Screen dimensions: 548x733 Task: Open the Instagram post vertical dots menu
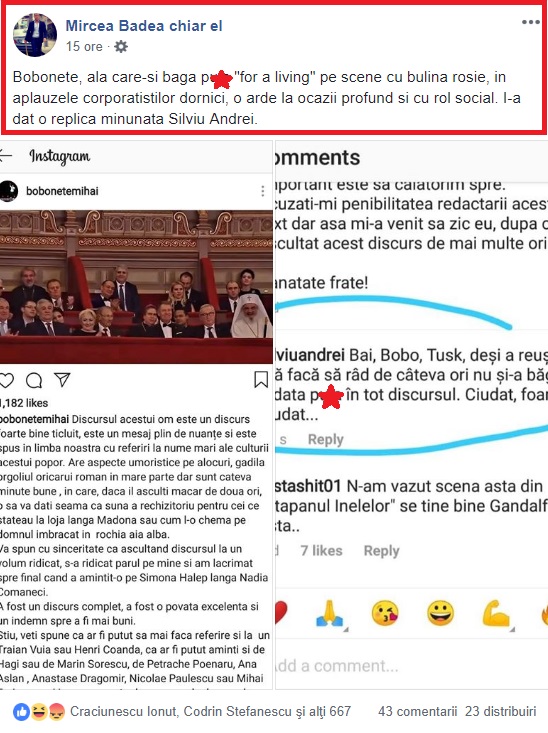point(263,191)
